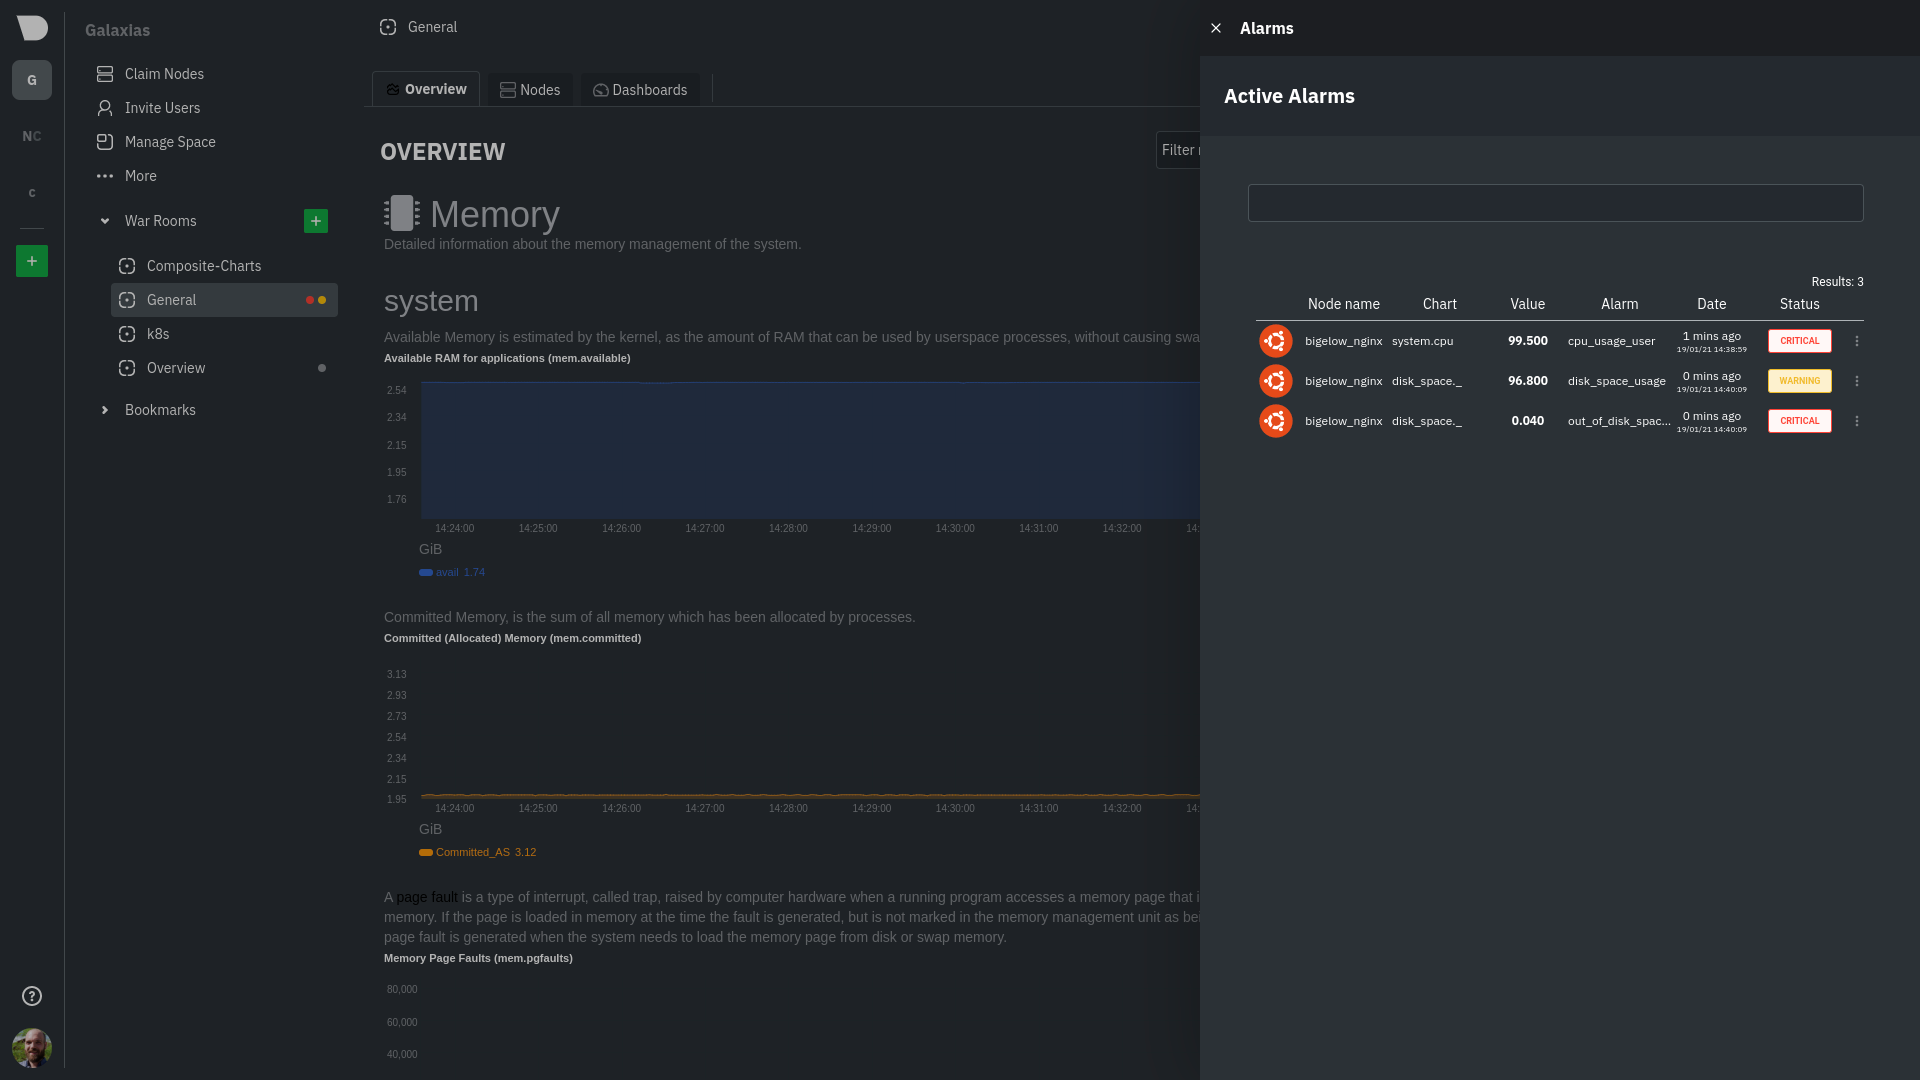Click the More menu item in sidebar
The image size is (1920, 1080).
(x=140, y=175)
